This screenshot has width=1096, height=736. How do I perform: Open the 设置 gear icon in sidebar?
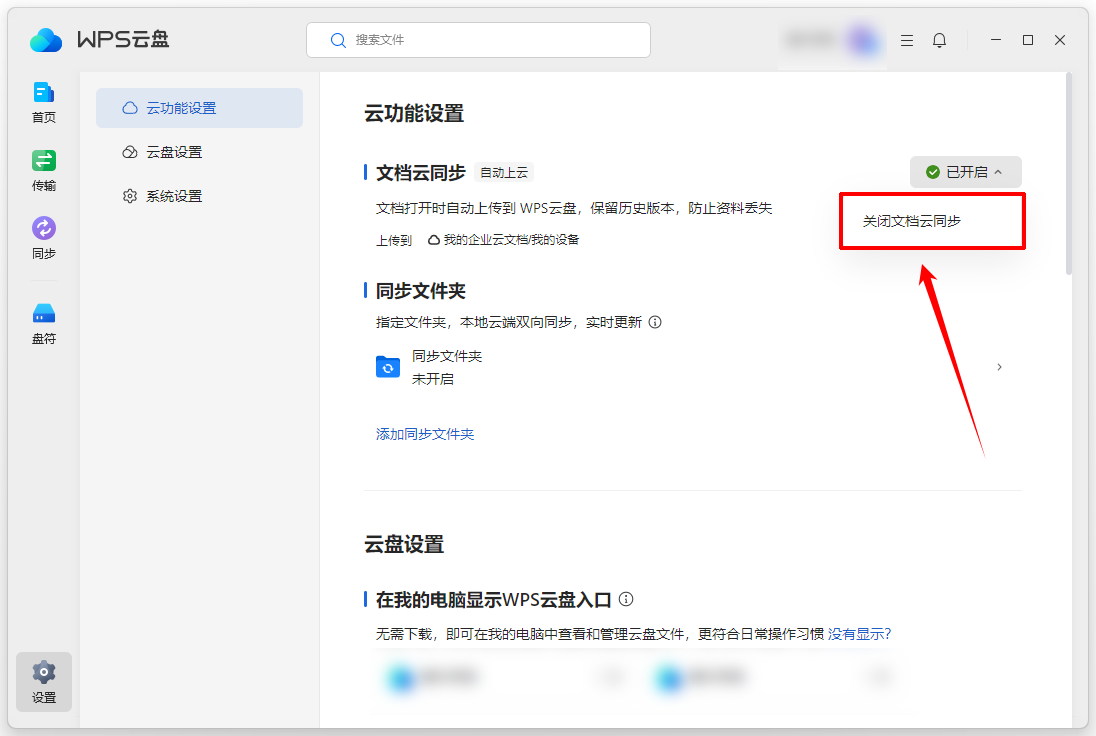[x=43, y=681]
